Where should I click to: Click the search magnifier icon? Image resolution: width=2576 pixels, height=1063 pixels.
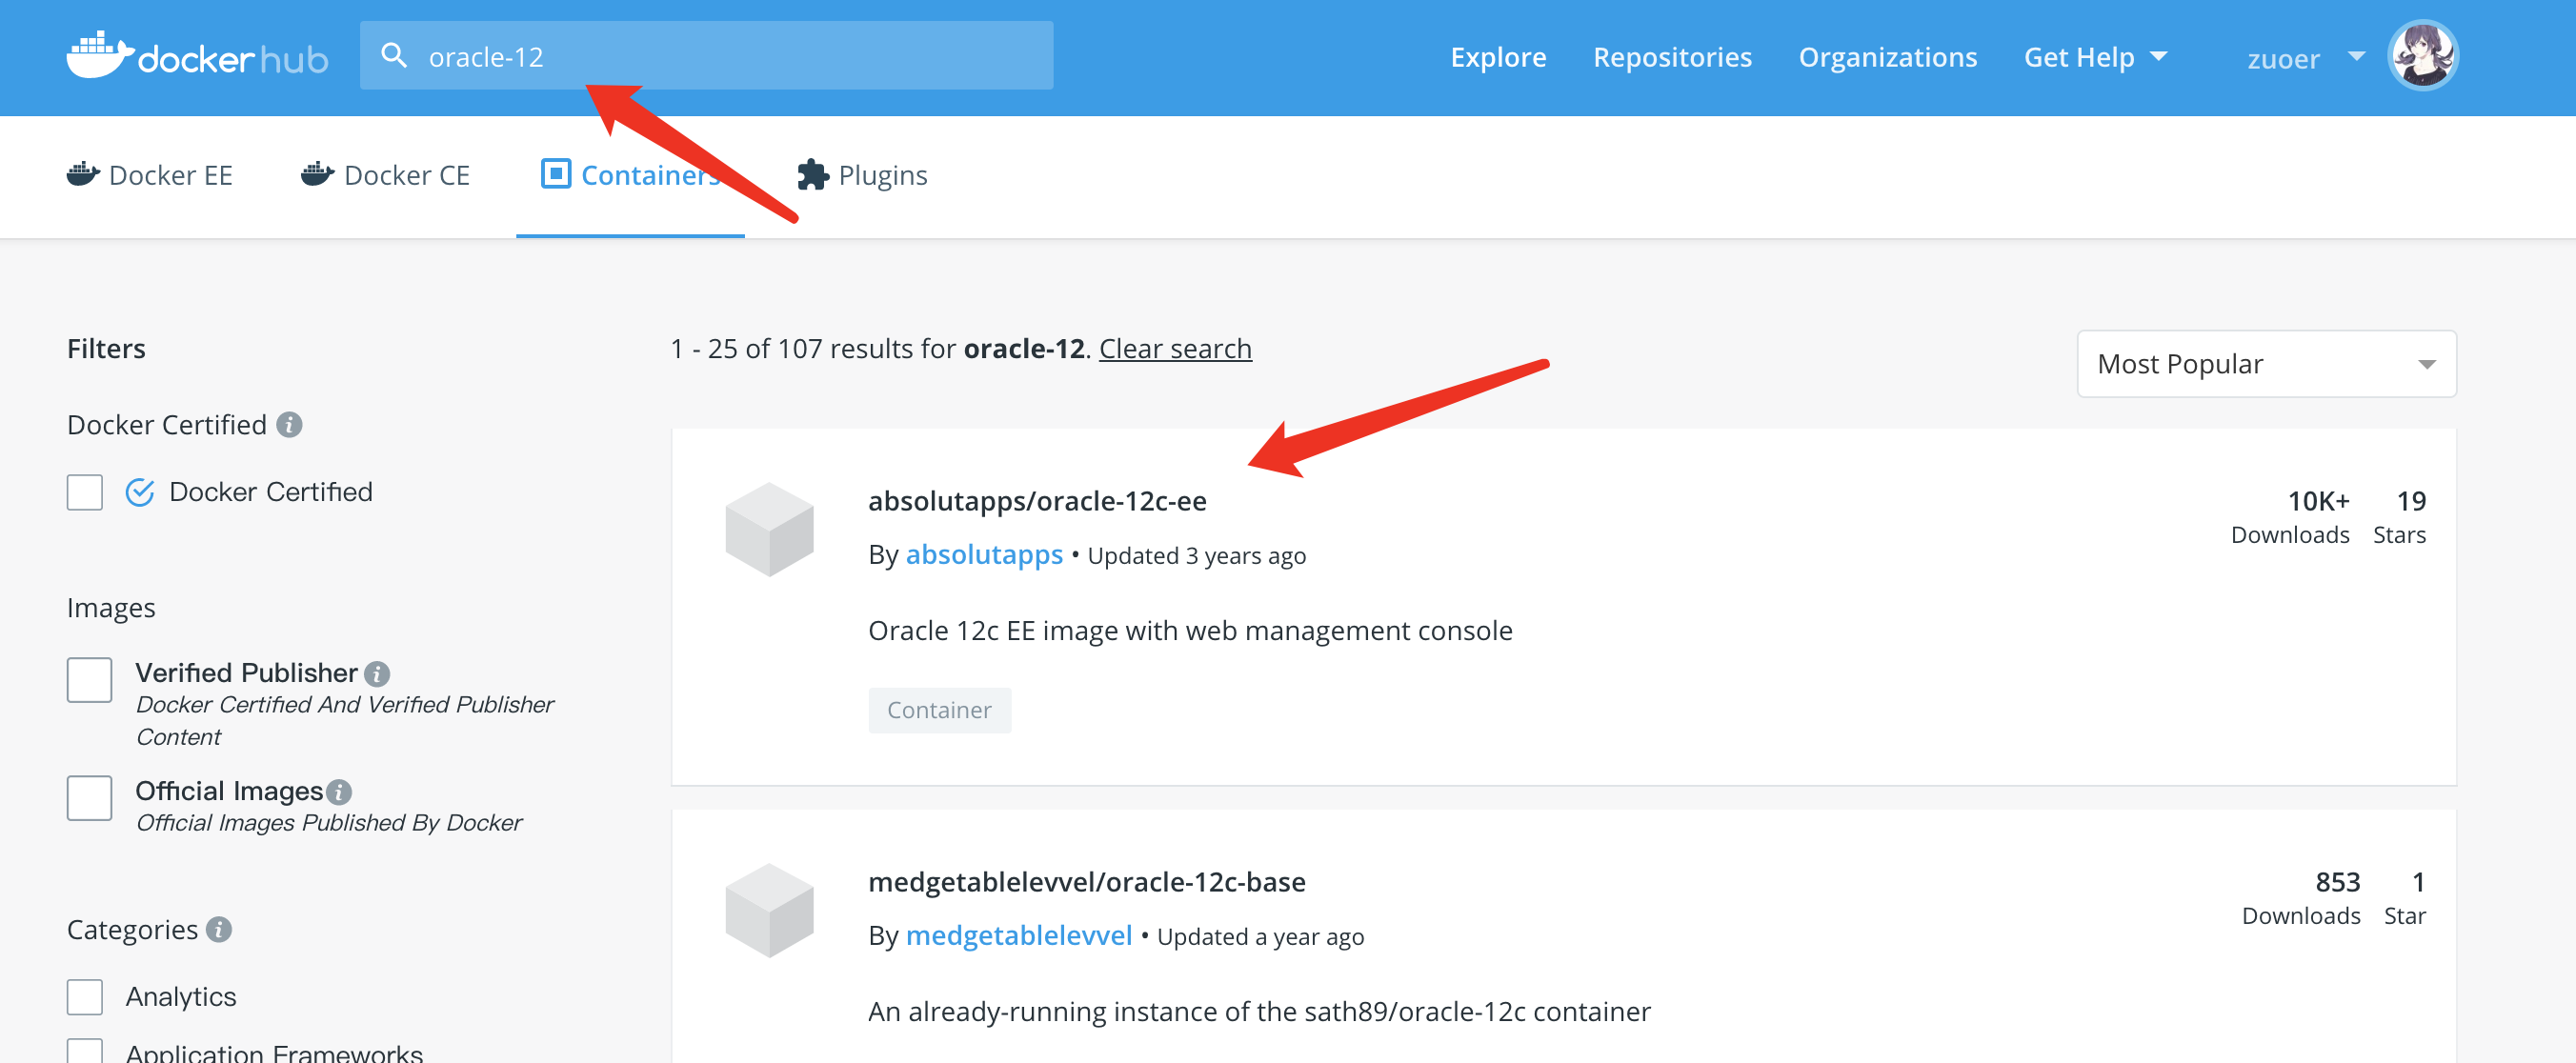(394, 56)
